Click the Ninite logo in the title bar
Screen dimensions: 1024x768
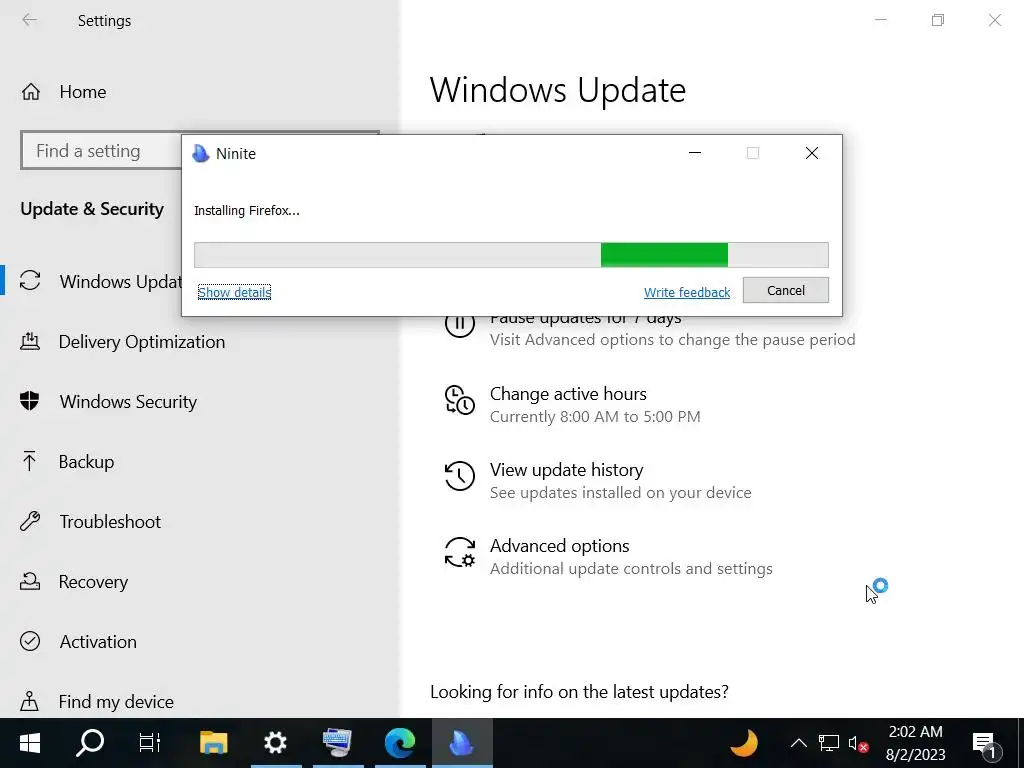pyautogui.click(x=200, y=153)
